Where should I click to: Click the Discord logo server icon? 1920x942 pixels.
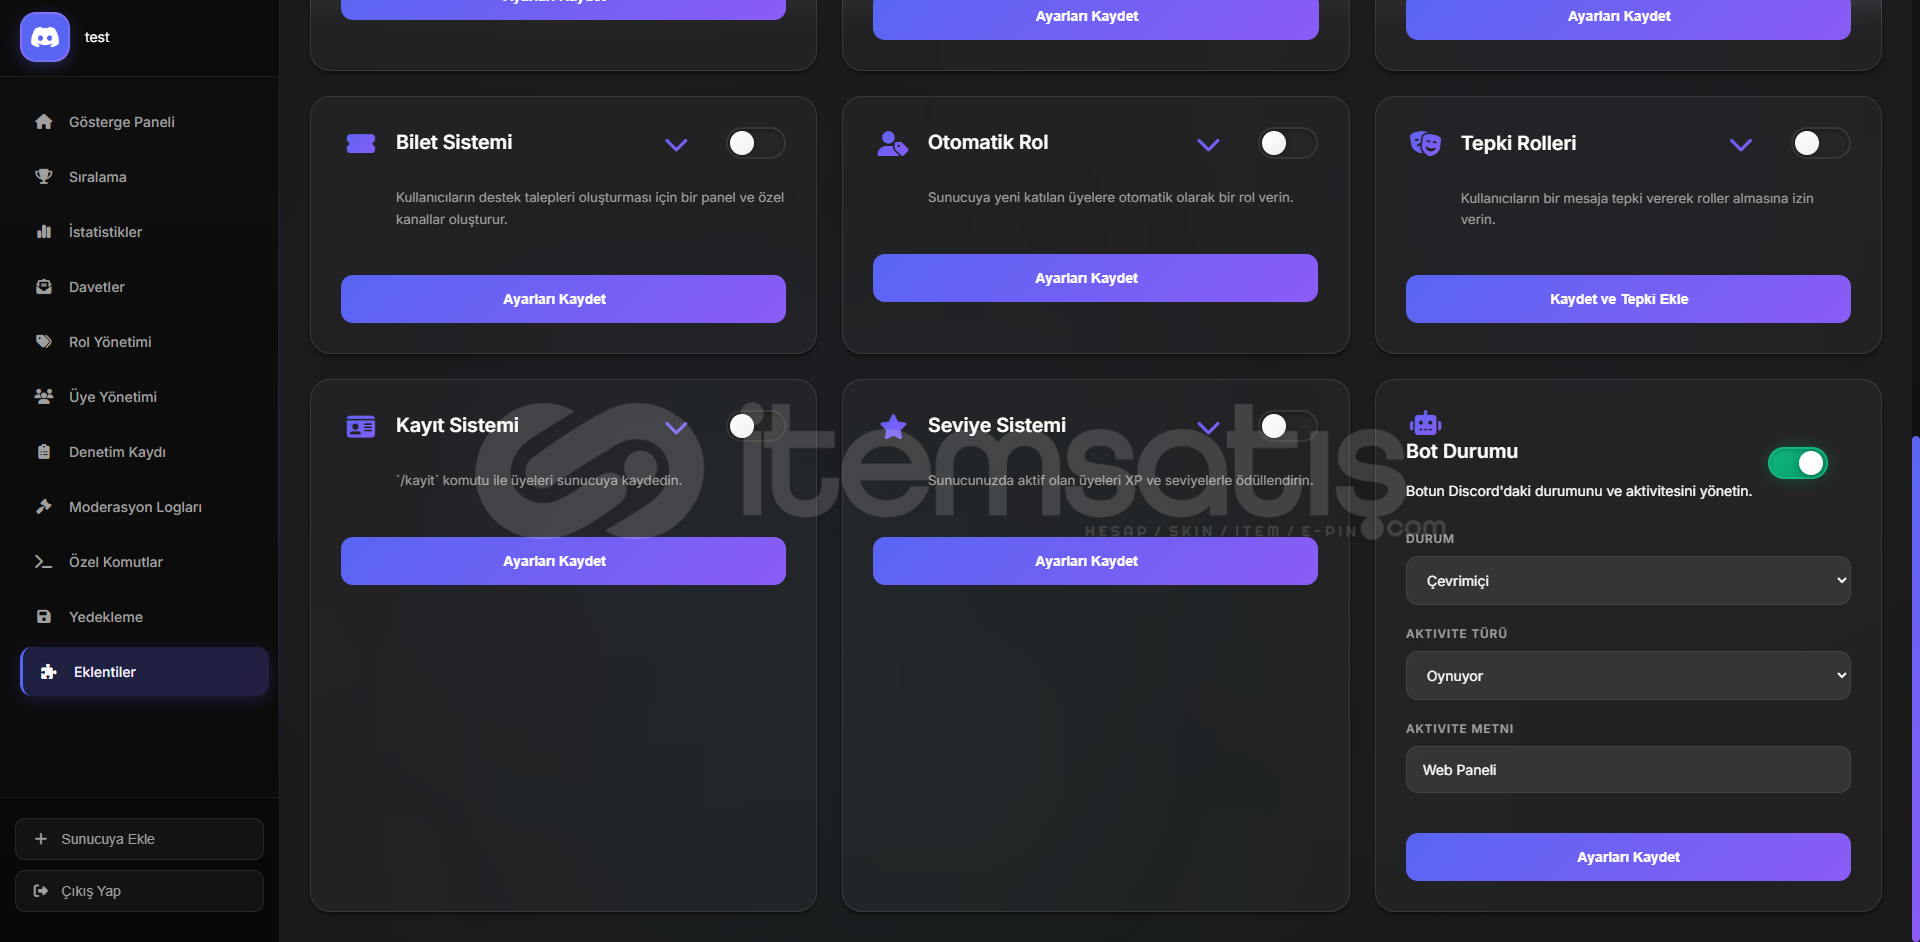[45, 37]
